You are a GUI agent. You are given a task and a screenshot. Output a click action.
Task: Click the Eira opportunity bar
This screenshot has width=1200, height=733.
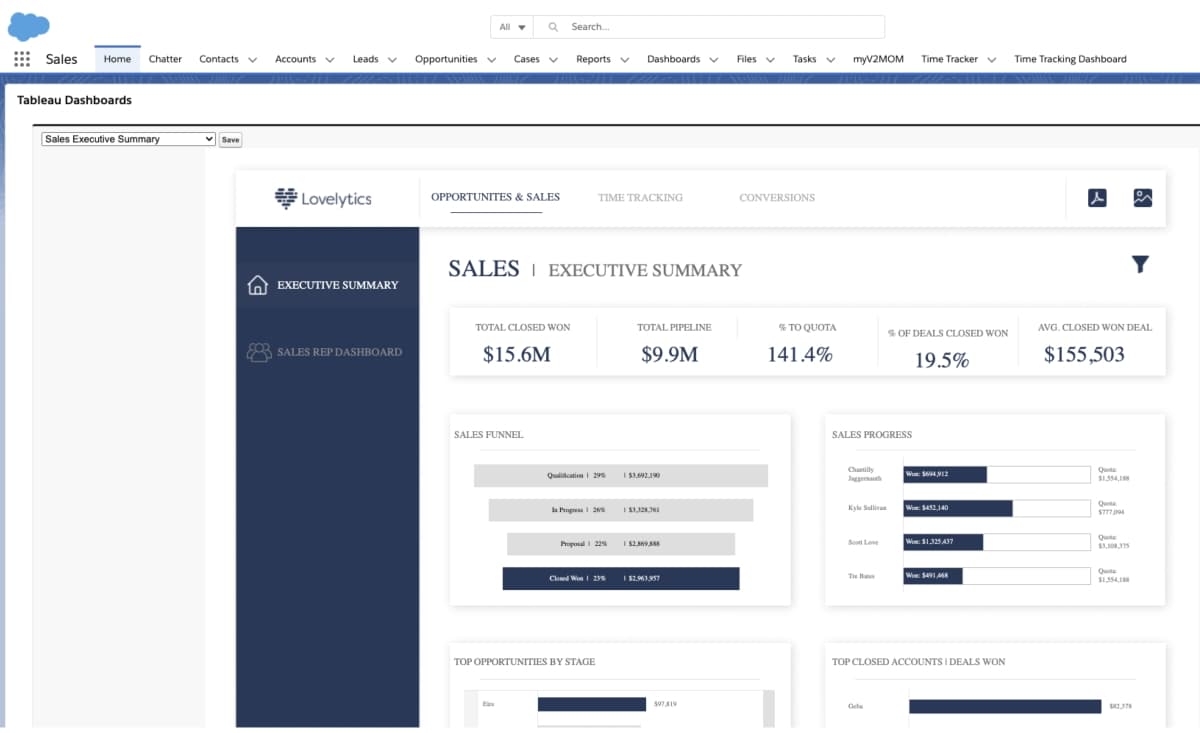coord(592,704)
